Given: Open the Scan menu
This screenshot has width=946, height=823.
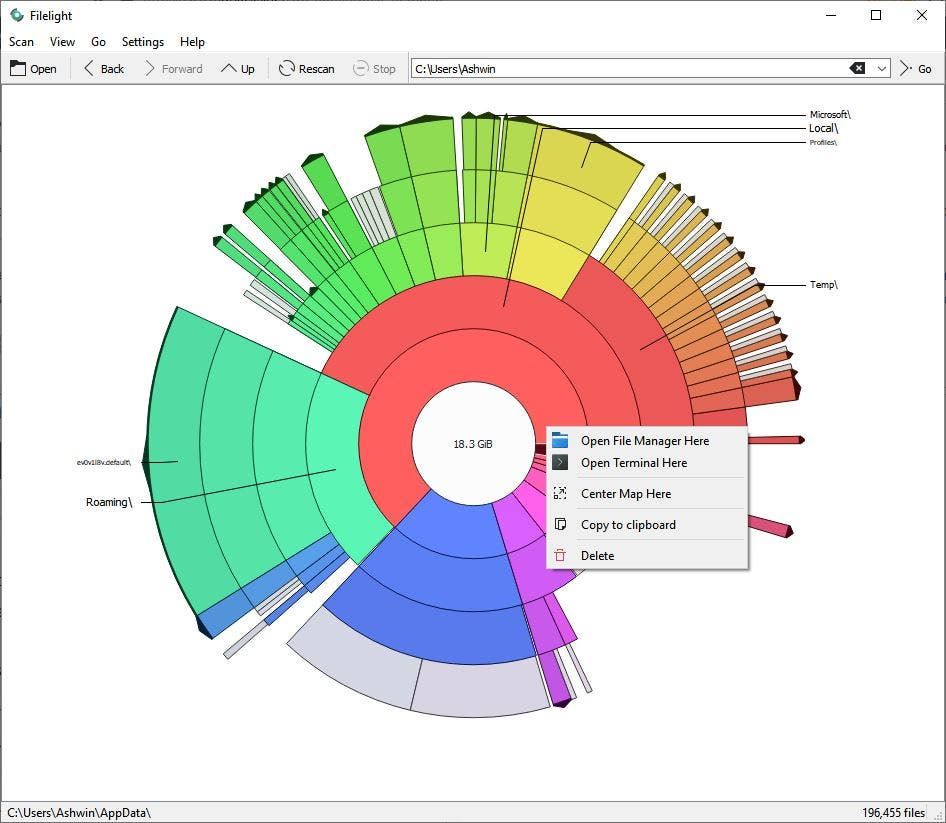Looking at the screenshot, I should (x=21, y=42).
